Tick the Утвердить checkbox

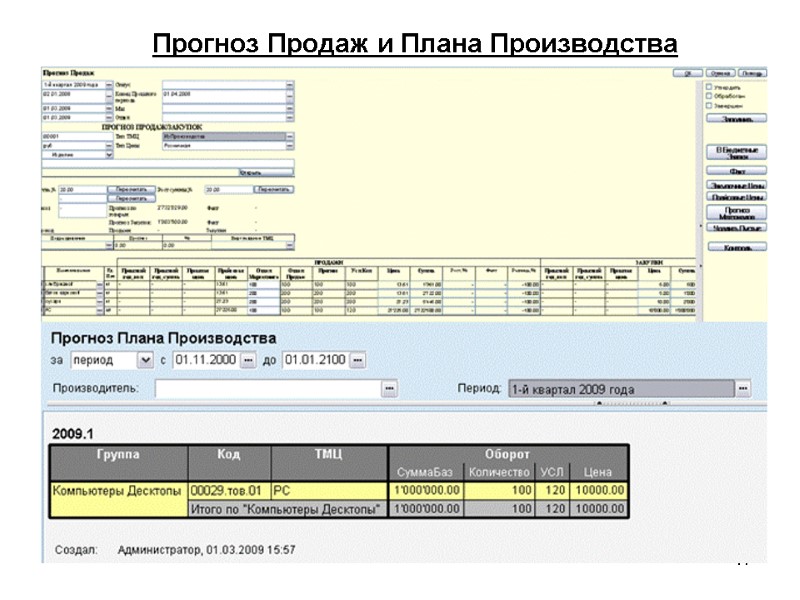tap(709, 87)
